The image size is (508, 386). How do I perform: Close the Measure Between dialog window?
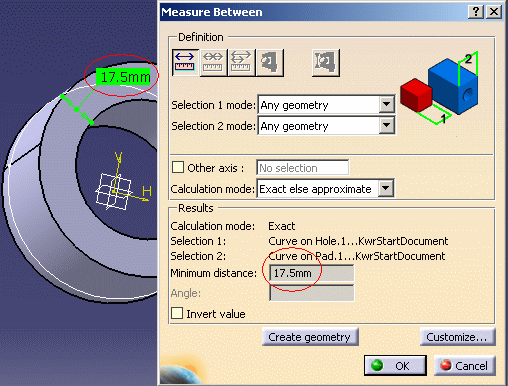pos(494,12)
